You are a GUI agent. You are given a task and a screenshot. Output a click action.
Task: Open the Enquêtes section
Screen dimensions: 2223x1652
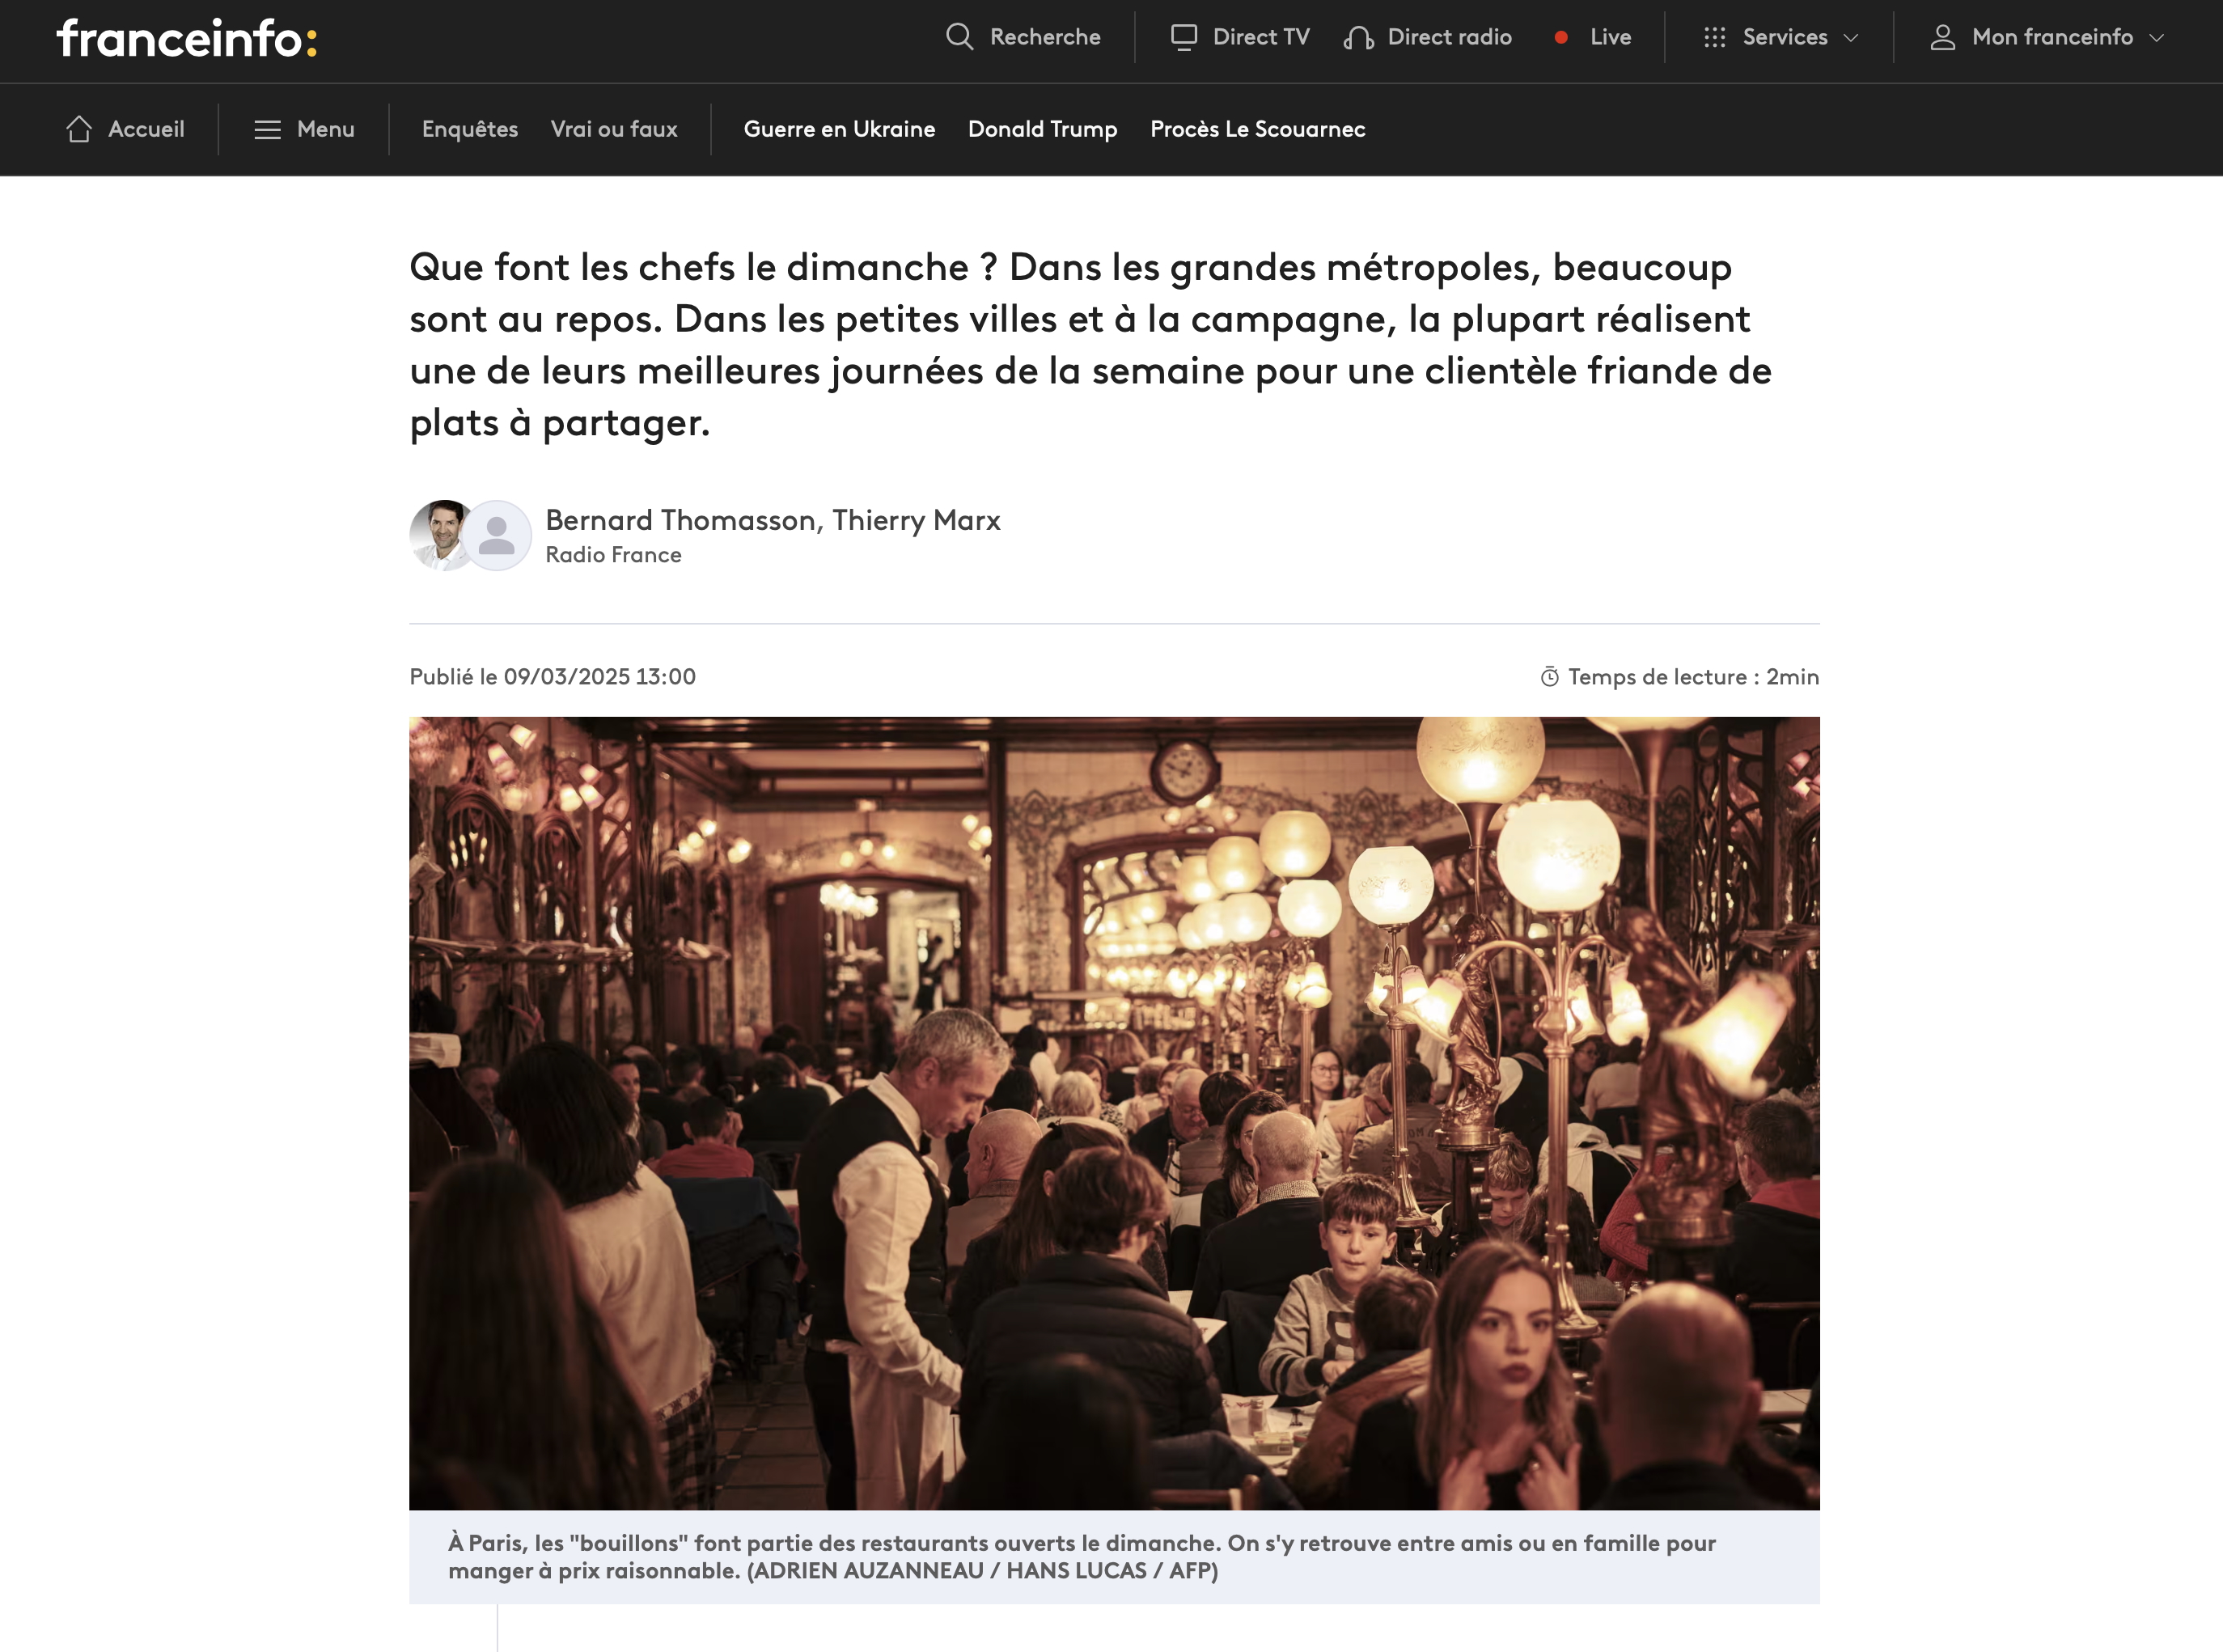[470, 129]
